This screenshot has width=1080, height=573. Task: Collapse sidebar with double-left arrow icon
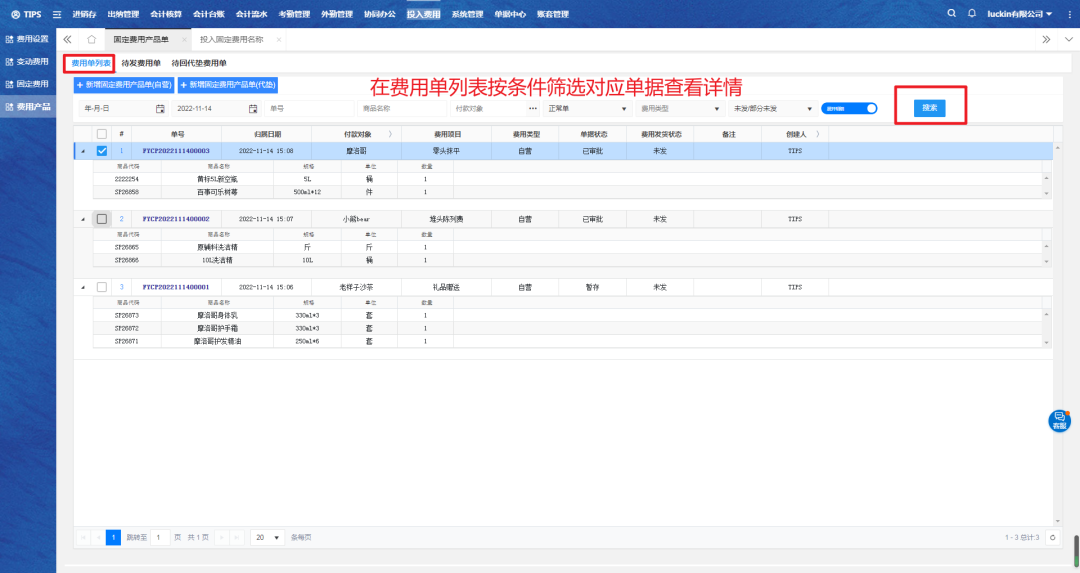pos(67,39)
